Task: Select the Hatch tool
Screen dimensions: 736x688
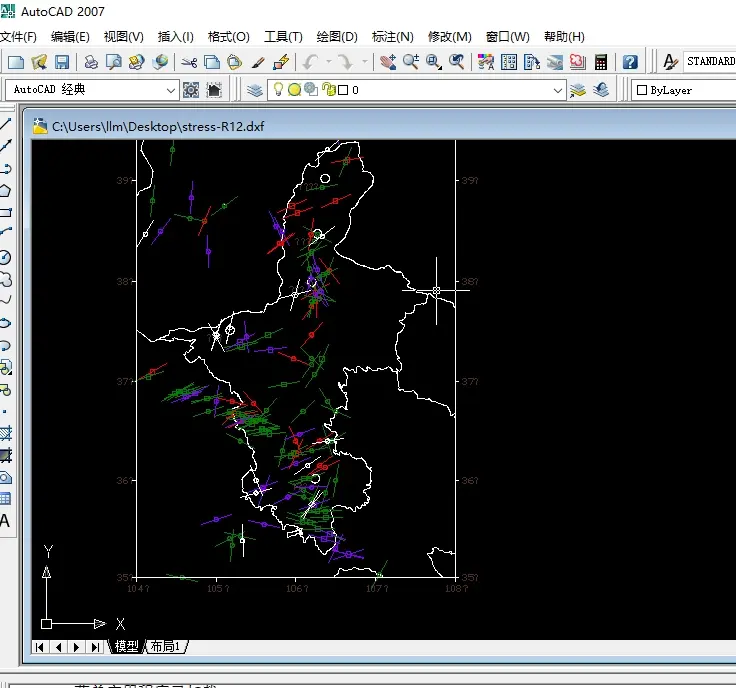Action: (x=5, y=434)
